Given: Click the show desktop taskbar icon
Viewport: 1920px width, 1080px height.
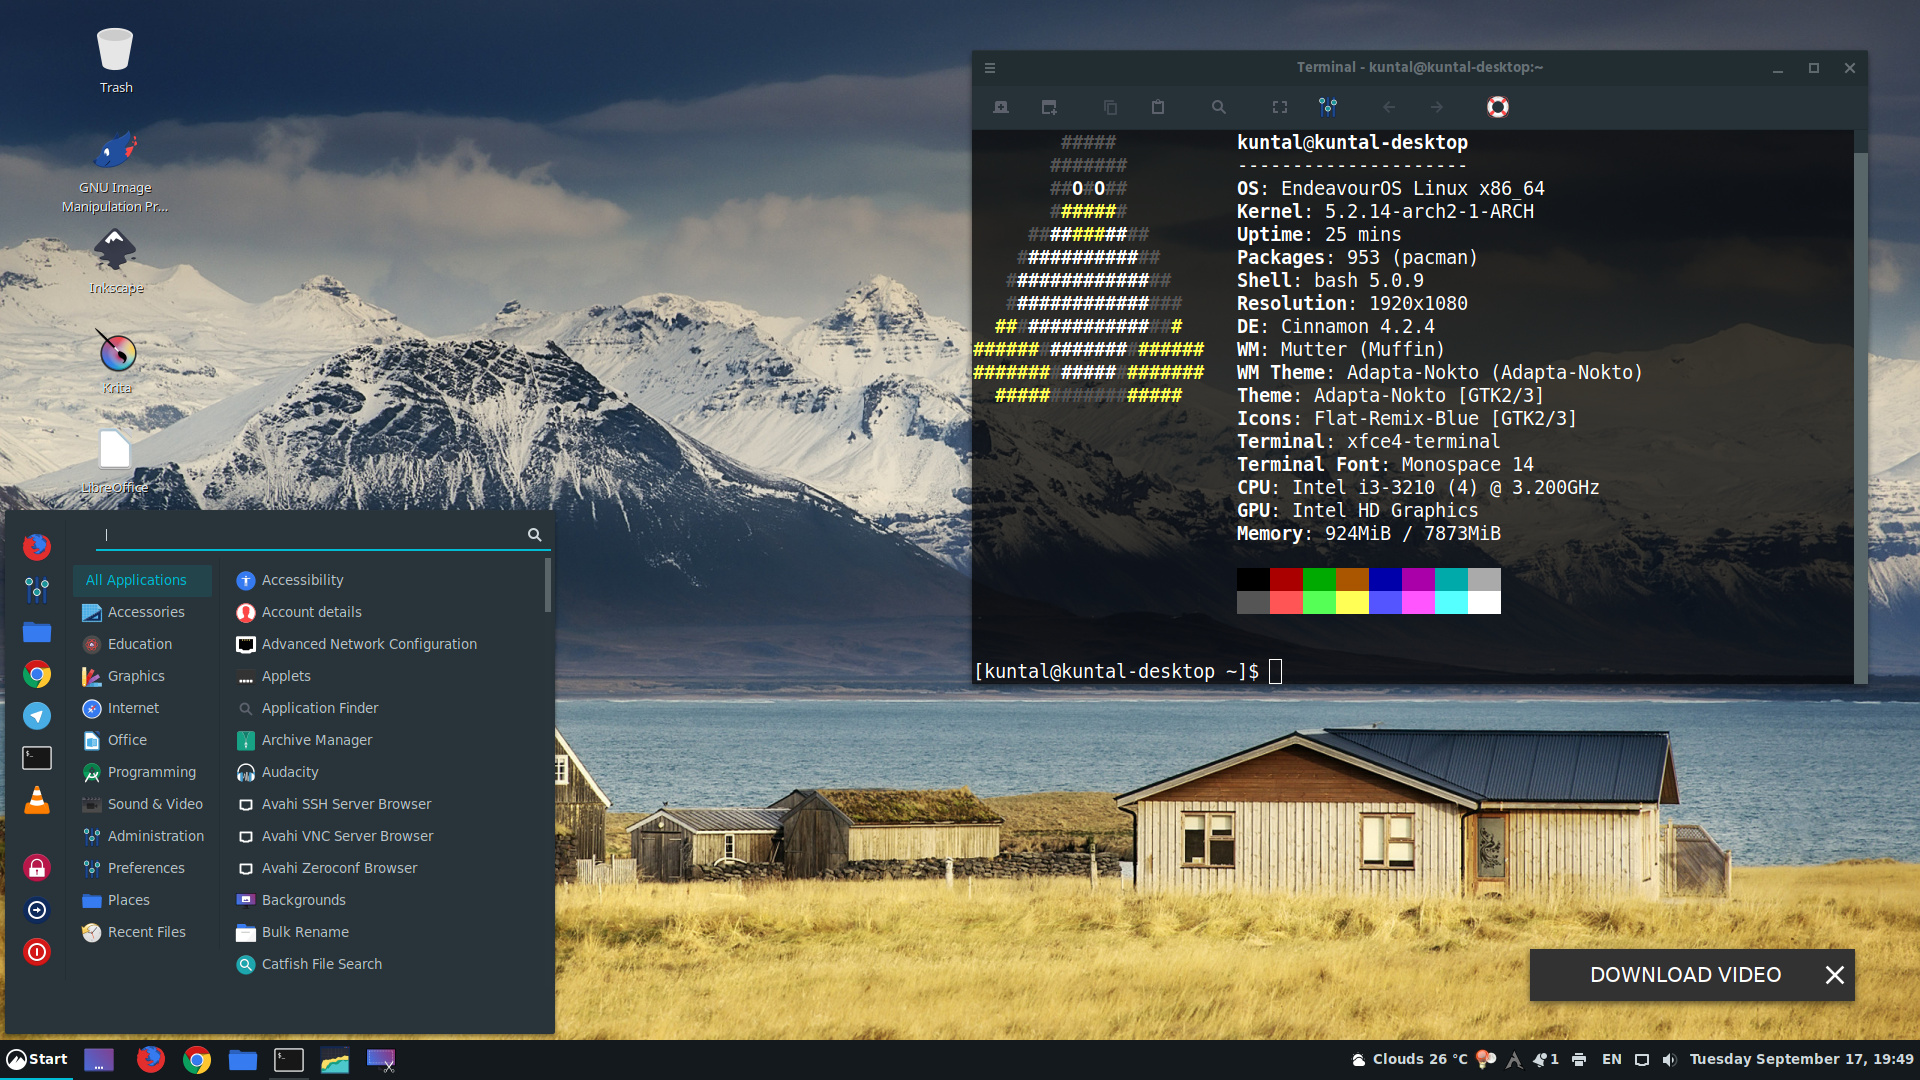Looking at the screenshot, I should pyautogui.click(x=99, y=1060).
